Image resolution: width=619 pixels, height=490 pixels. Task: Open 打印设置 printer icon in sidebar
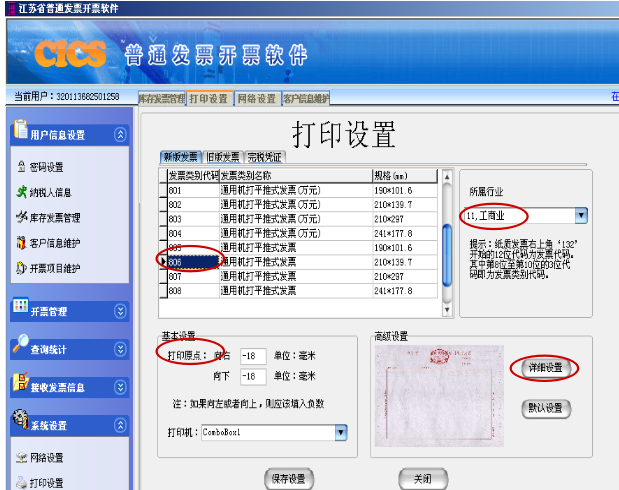point(21,482)
